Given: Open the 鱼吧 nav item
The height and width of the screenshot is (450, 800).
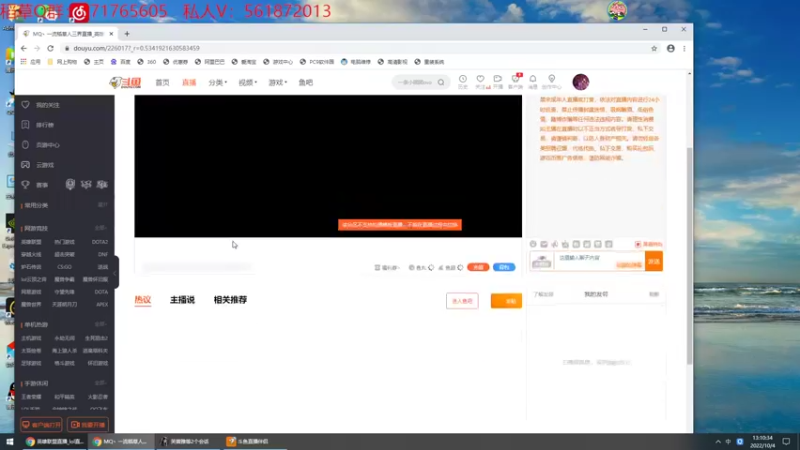Looking at the screenshot, I should point(306,82).
